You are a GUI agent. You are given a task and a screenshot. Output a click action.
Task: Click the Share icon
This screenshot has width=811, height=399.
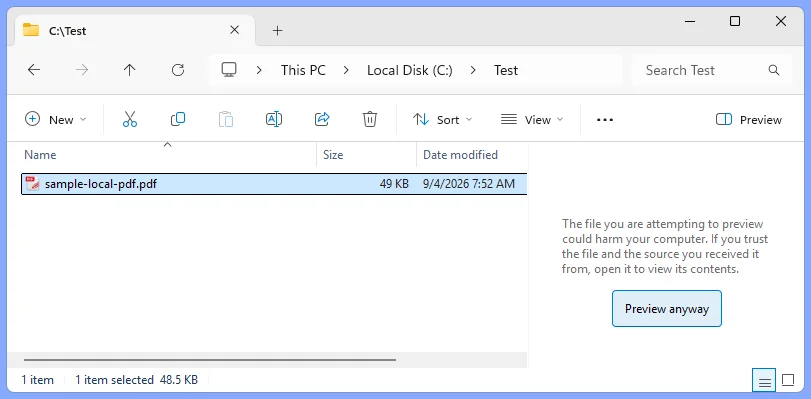click(x=322, y=120)
